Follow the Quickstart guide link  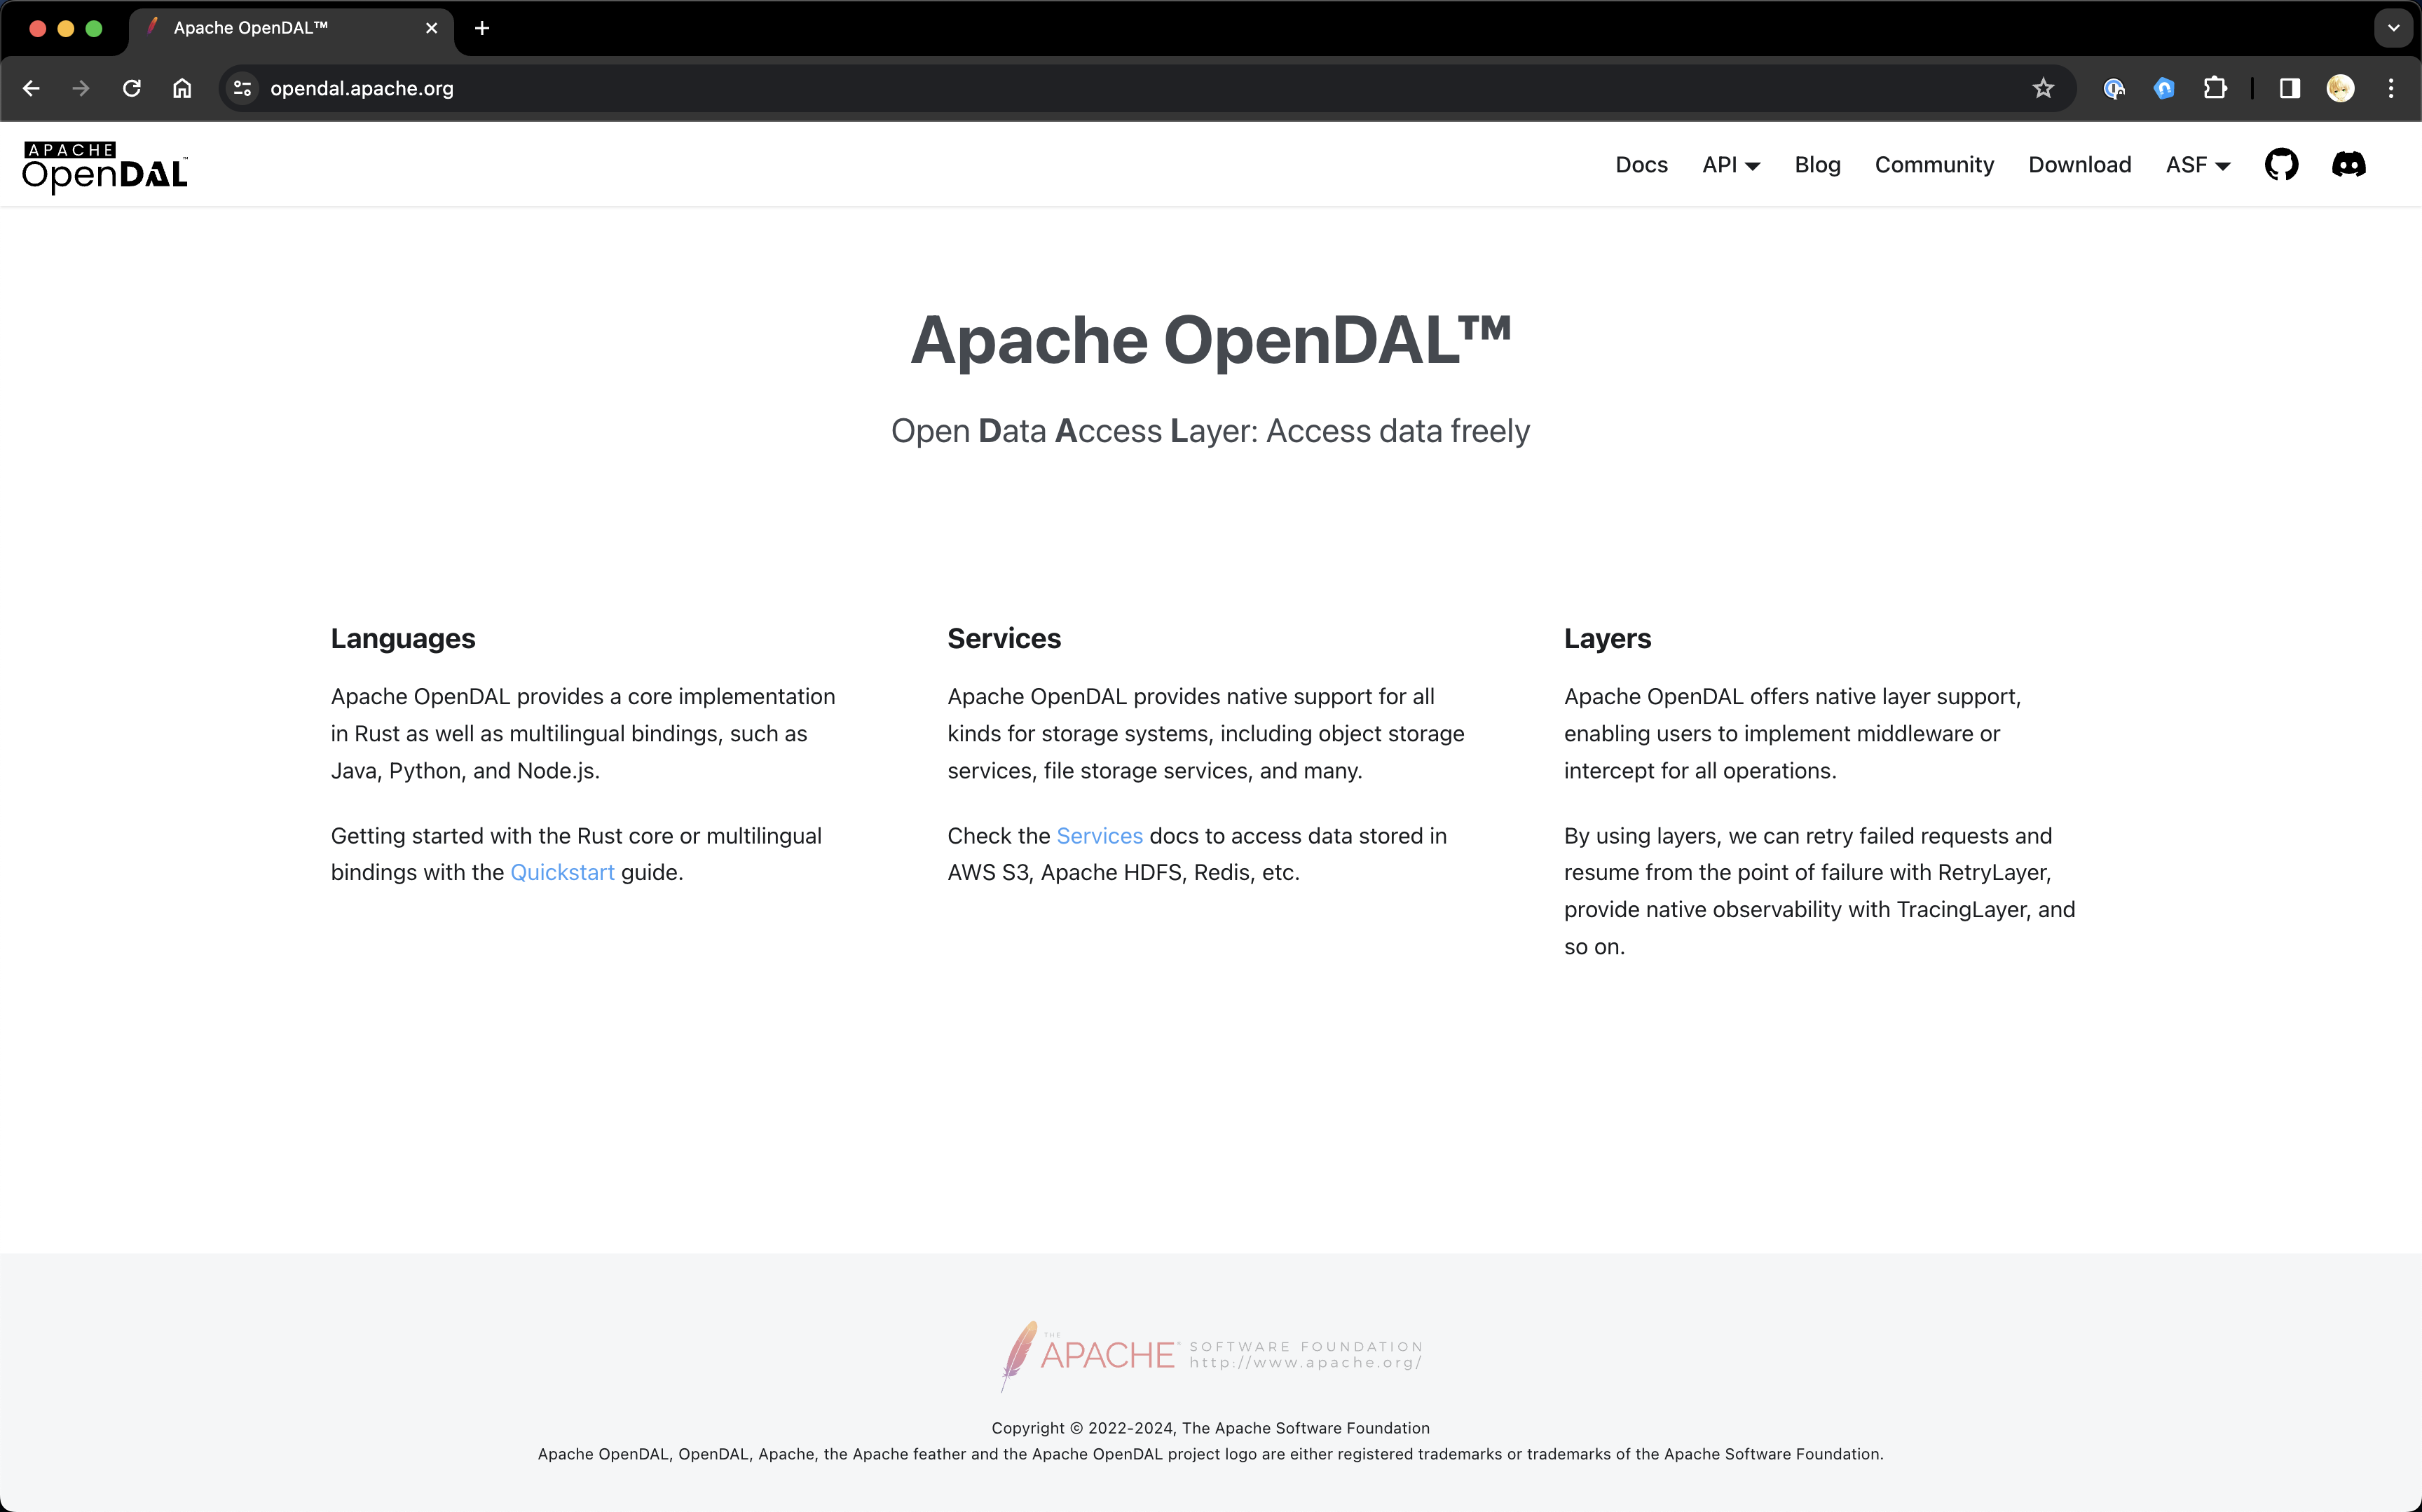pos(562,872)
